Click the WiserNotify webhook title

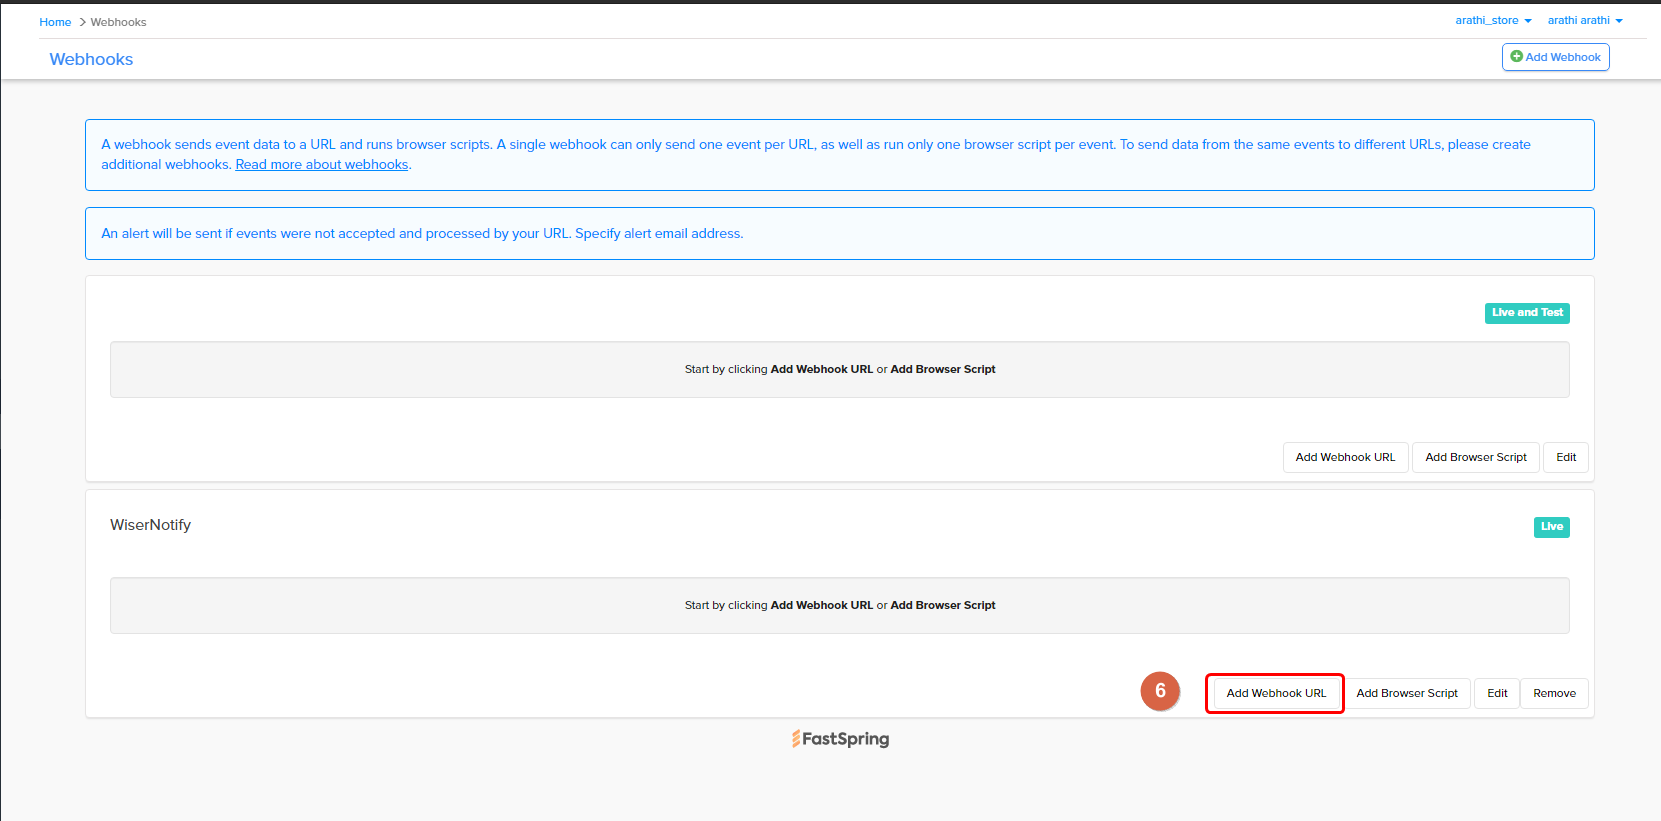click(x=150, y=525)
